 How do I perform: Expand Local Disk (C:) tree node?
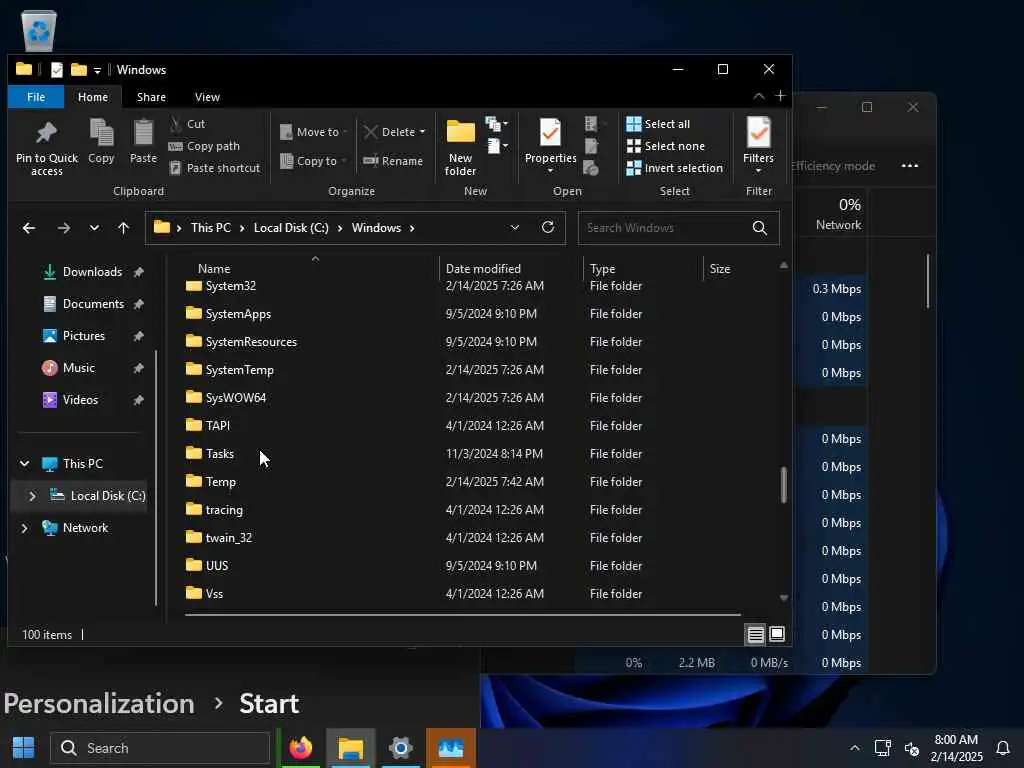pyautogui.click(x=32, y=496)
